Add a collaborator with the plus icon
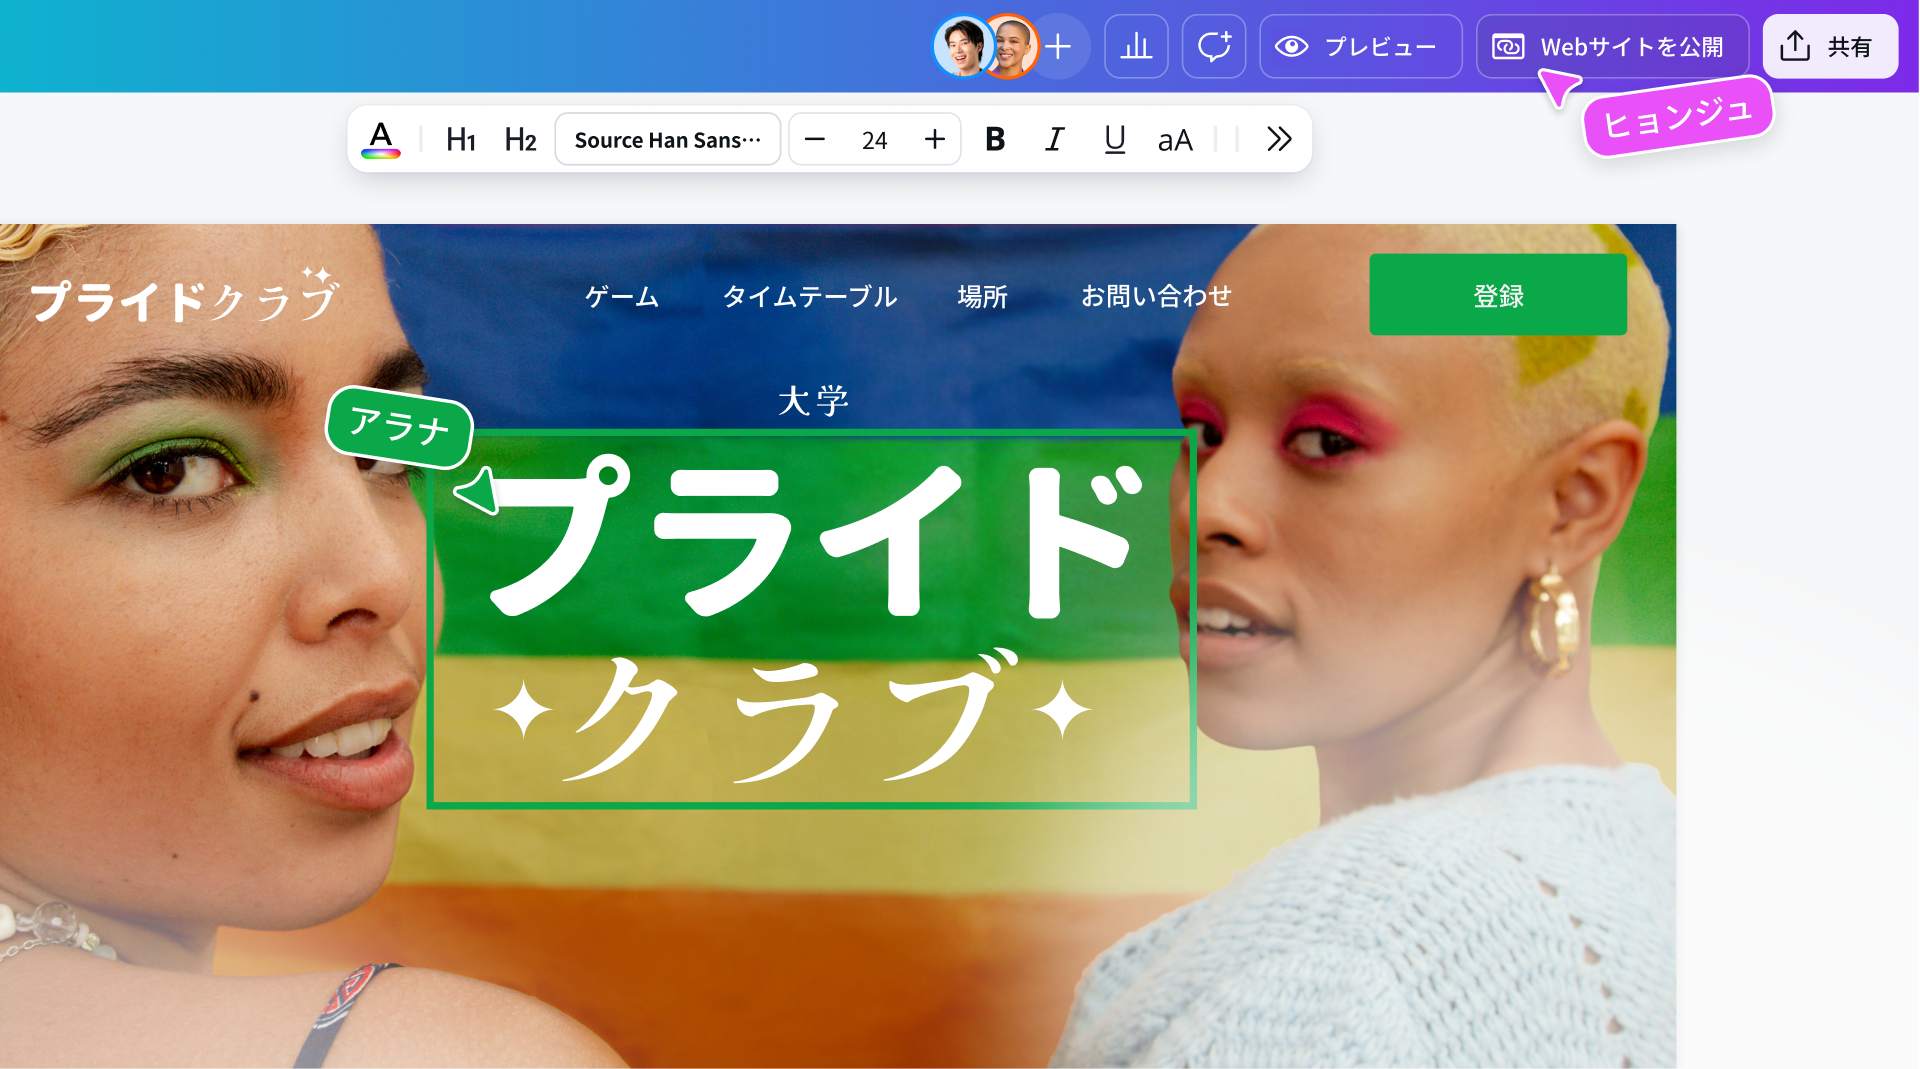This screenshot has width=1920, height=1069. [x=1059, y=46]
